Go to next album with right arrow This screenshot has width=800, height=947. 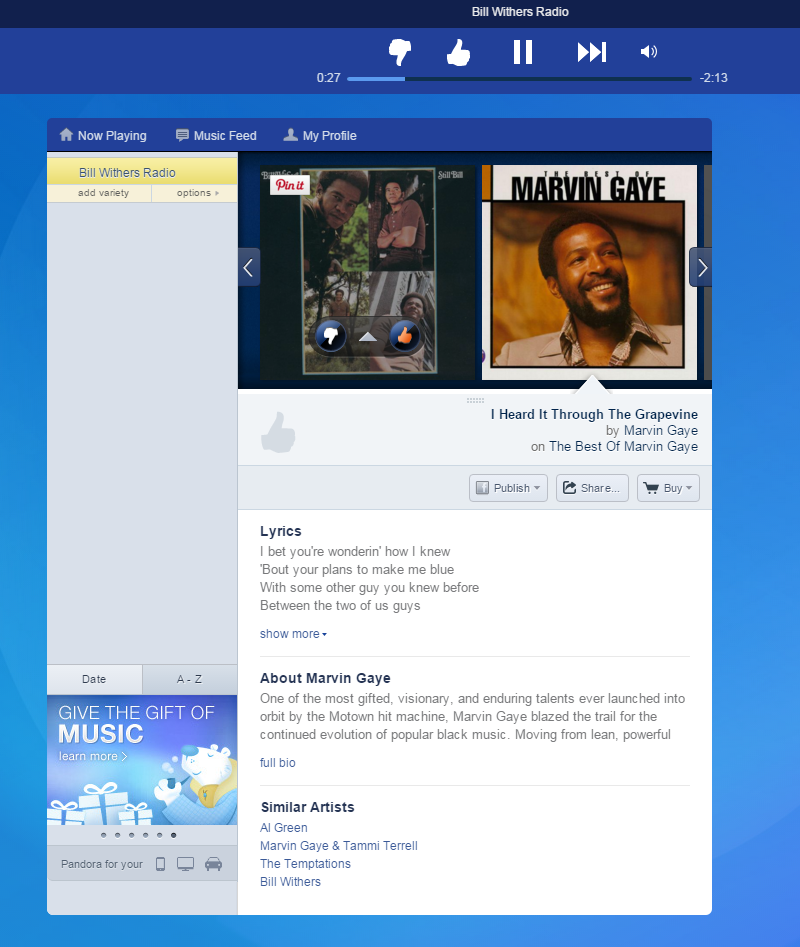click(701, 267)
